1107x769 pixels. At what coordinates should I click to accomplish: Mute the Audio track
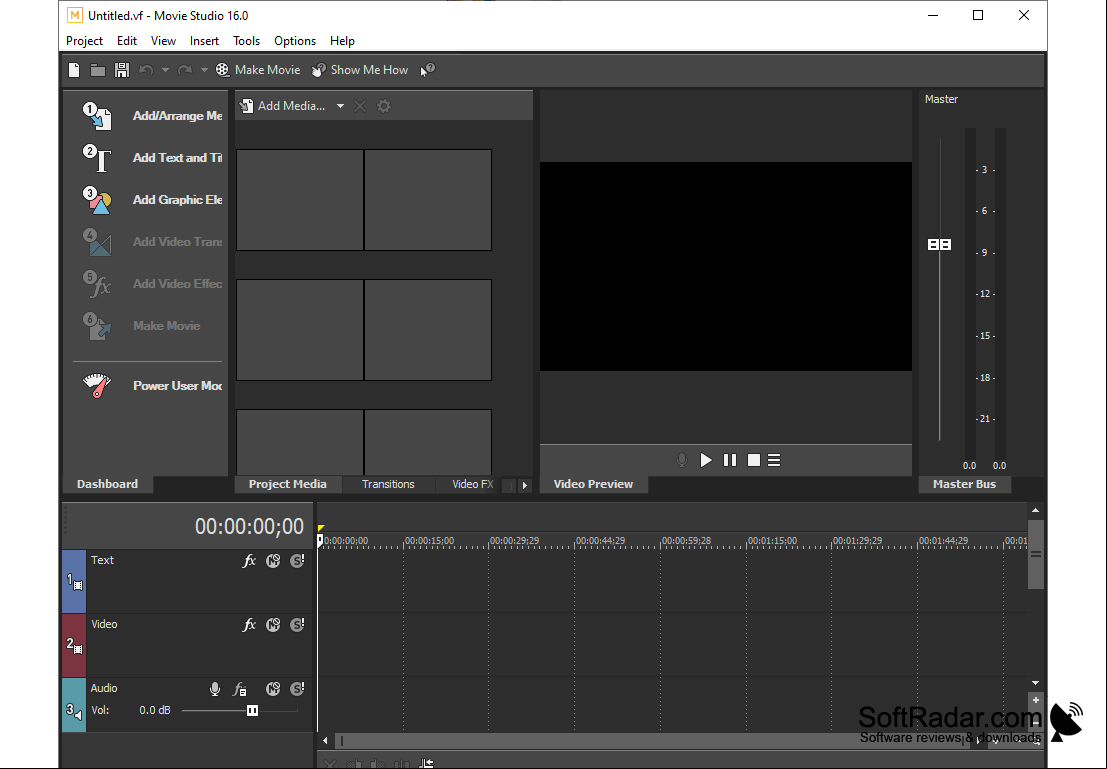pos(273,689)
